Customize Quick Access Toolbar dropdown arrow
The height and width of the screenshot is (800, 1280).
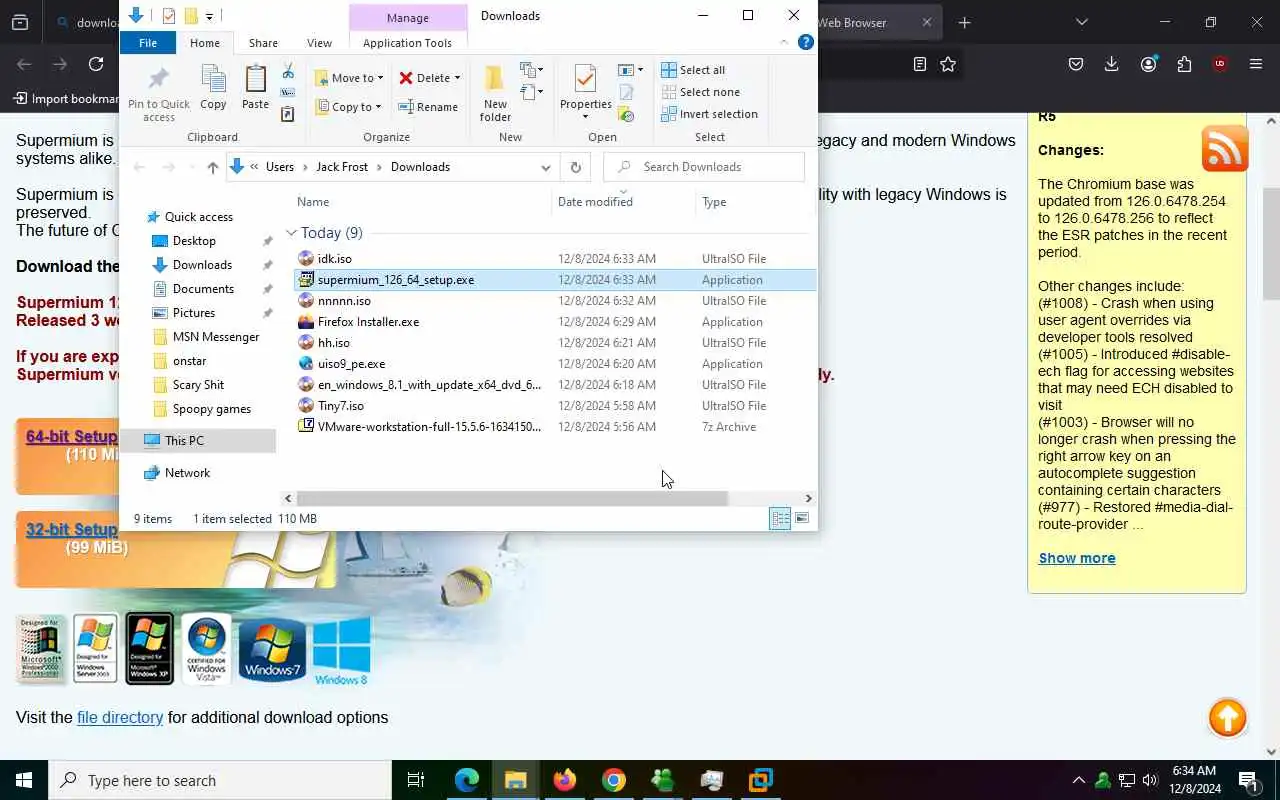point(209,15)
